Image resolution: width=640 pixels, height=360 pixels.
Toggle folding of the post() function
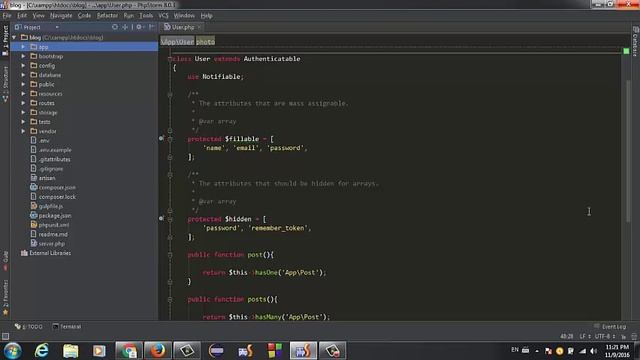tap(170, 255)
